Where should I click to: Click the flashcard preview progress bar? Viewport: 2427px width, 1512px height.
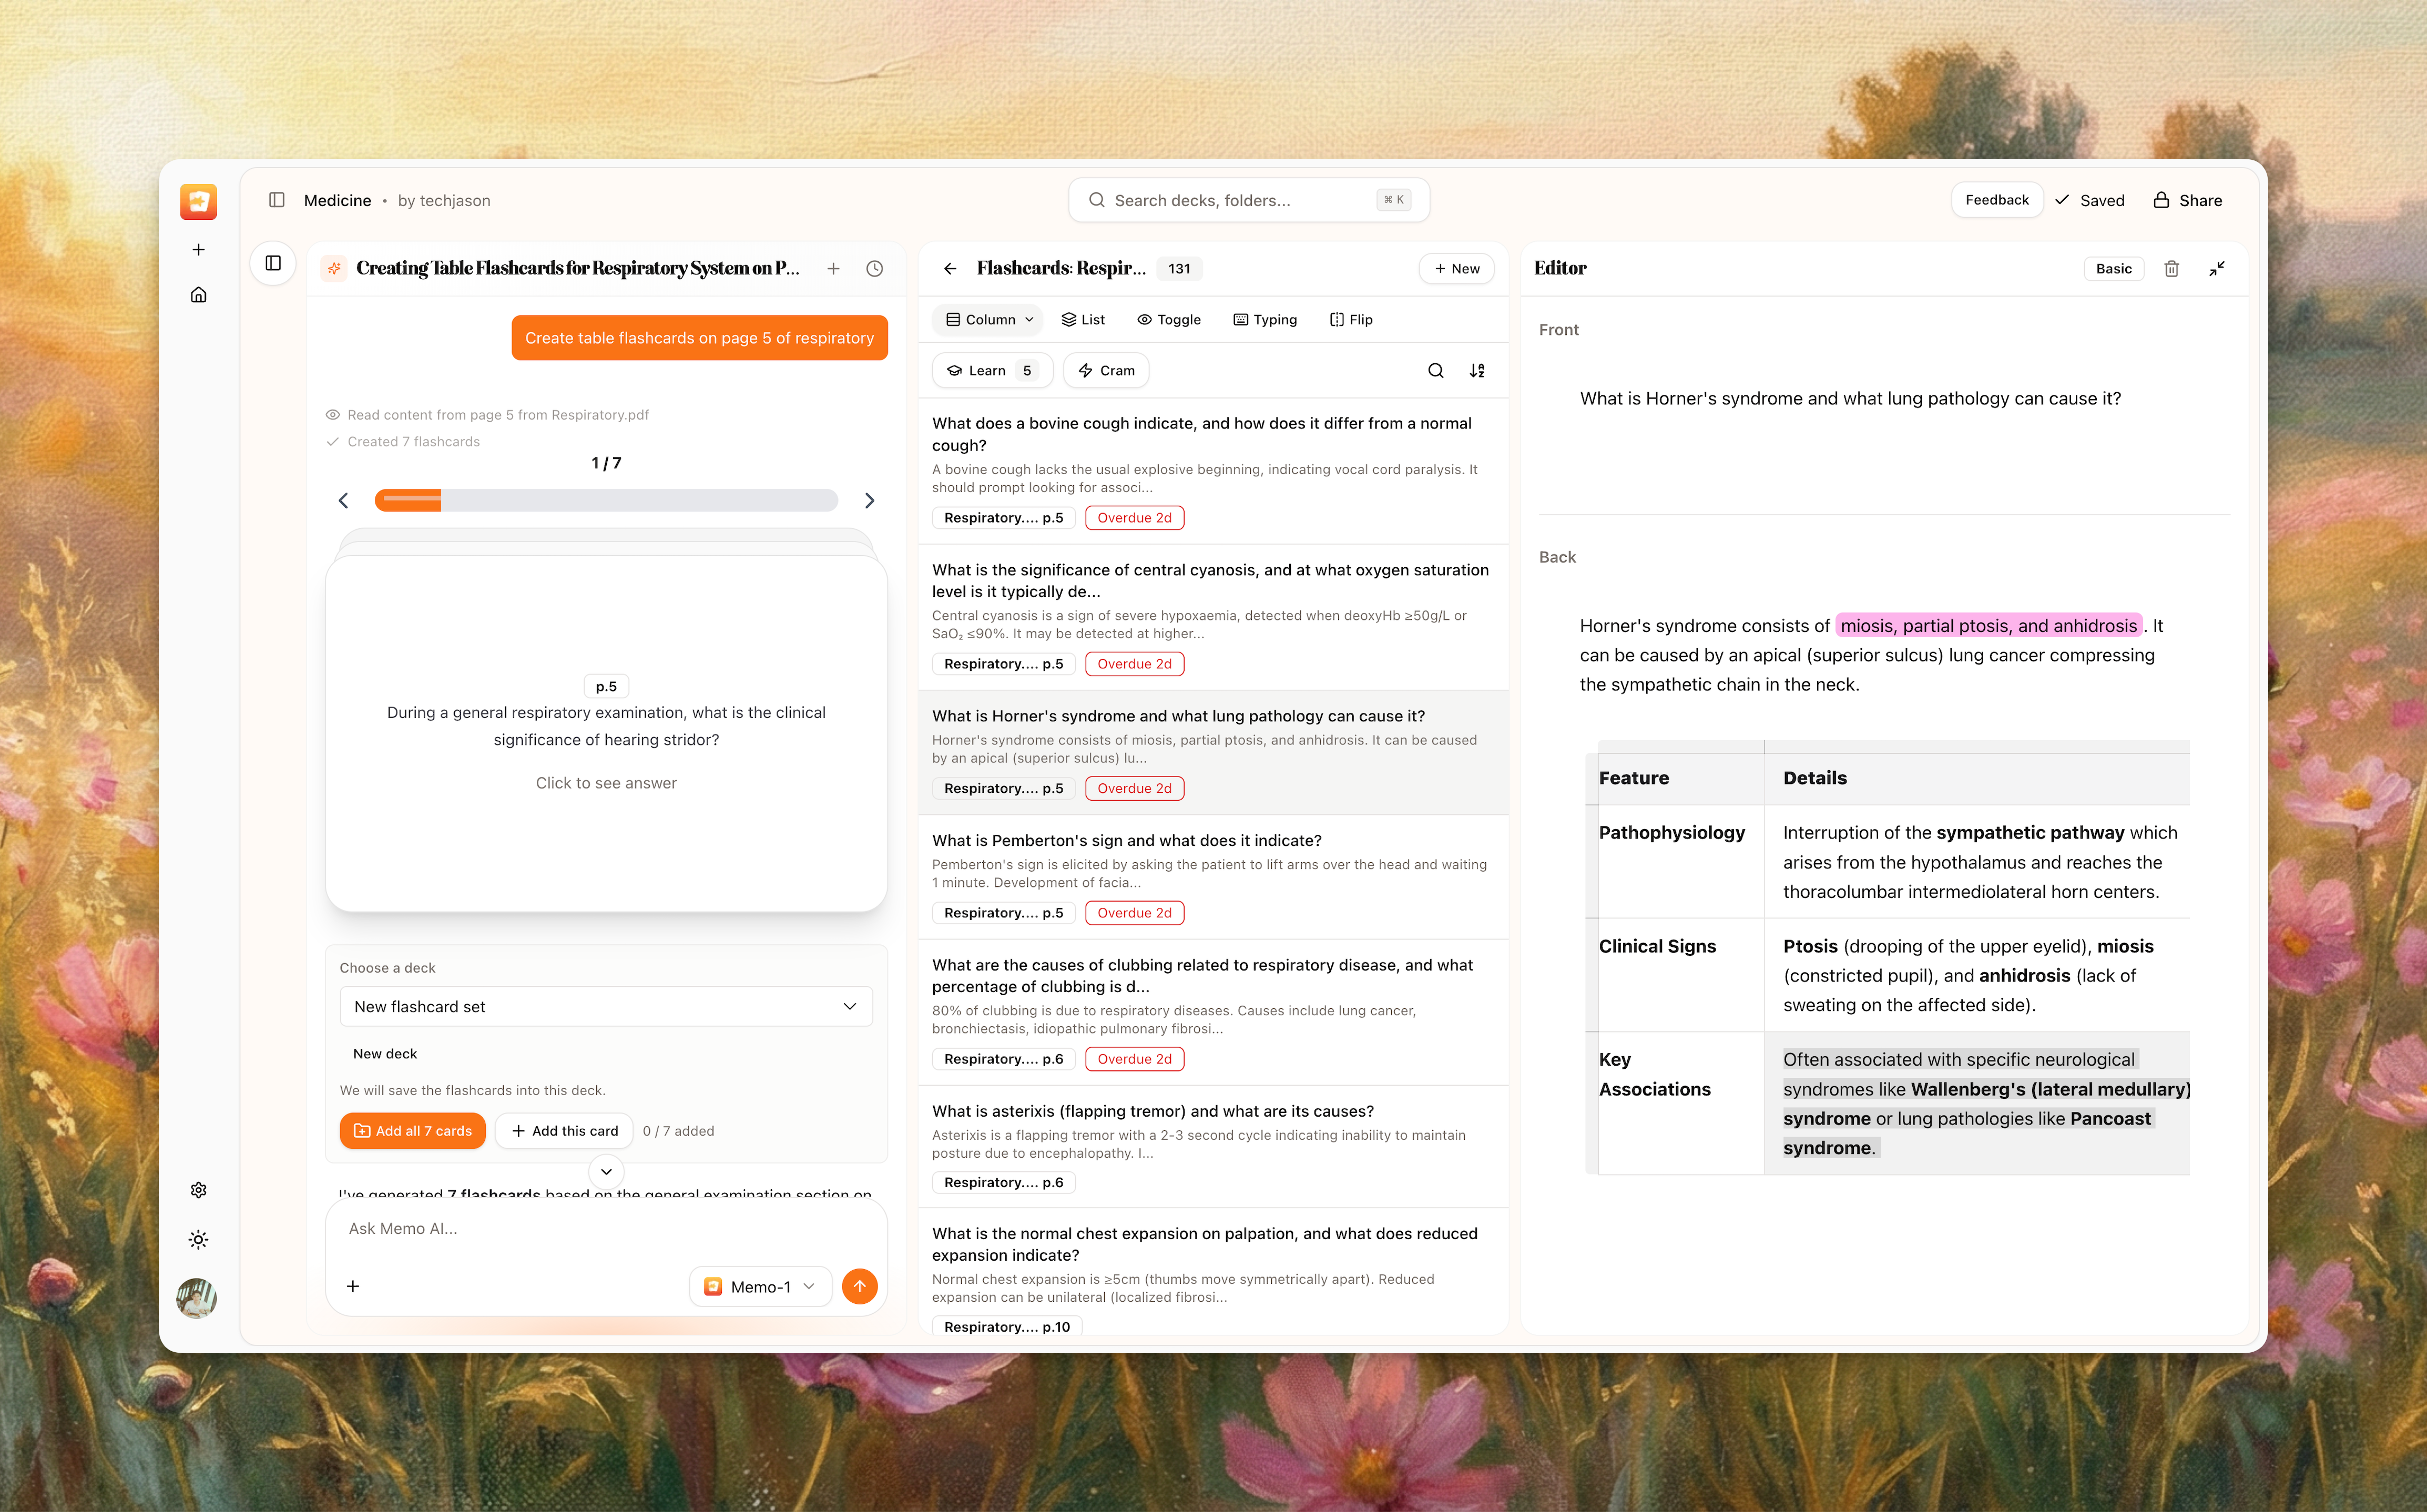click(606, 500)
